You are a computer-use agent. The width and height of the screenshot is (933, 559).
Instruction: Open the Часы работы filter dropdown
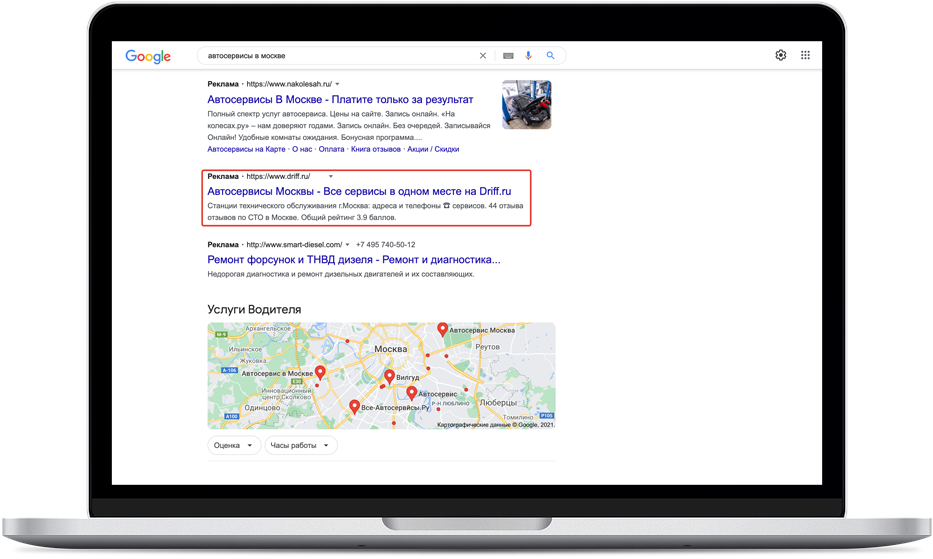[x=301, y=446]
